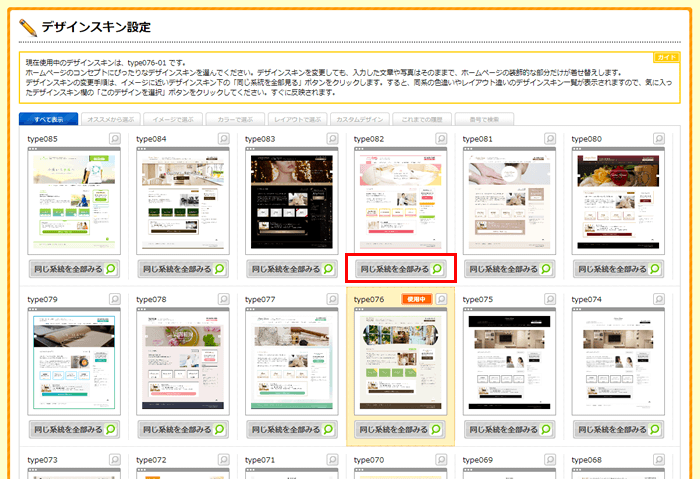Click the magnifier icon for type085
Image resolution: width=700 pixels, height=479 pixels.
(x=115, y=139)
